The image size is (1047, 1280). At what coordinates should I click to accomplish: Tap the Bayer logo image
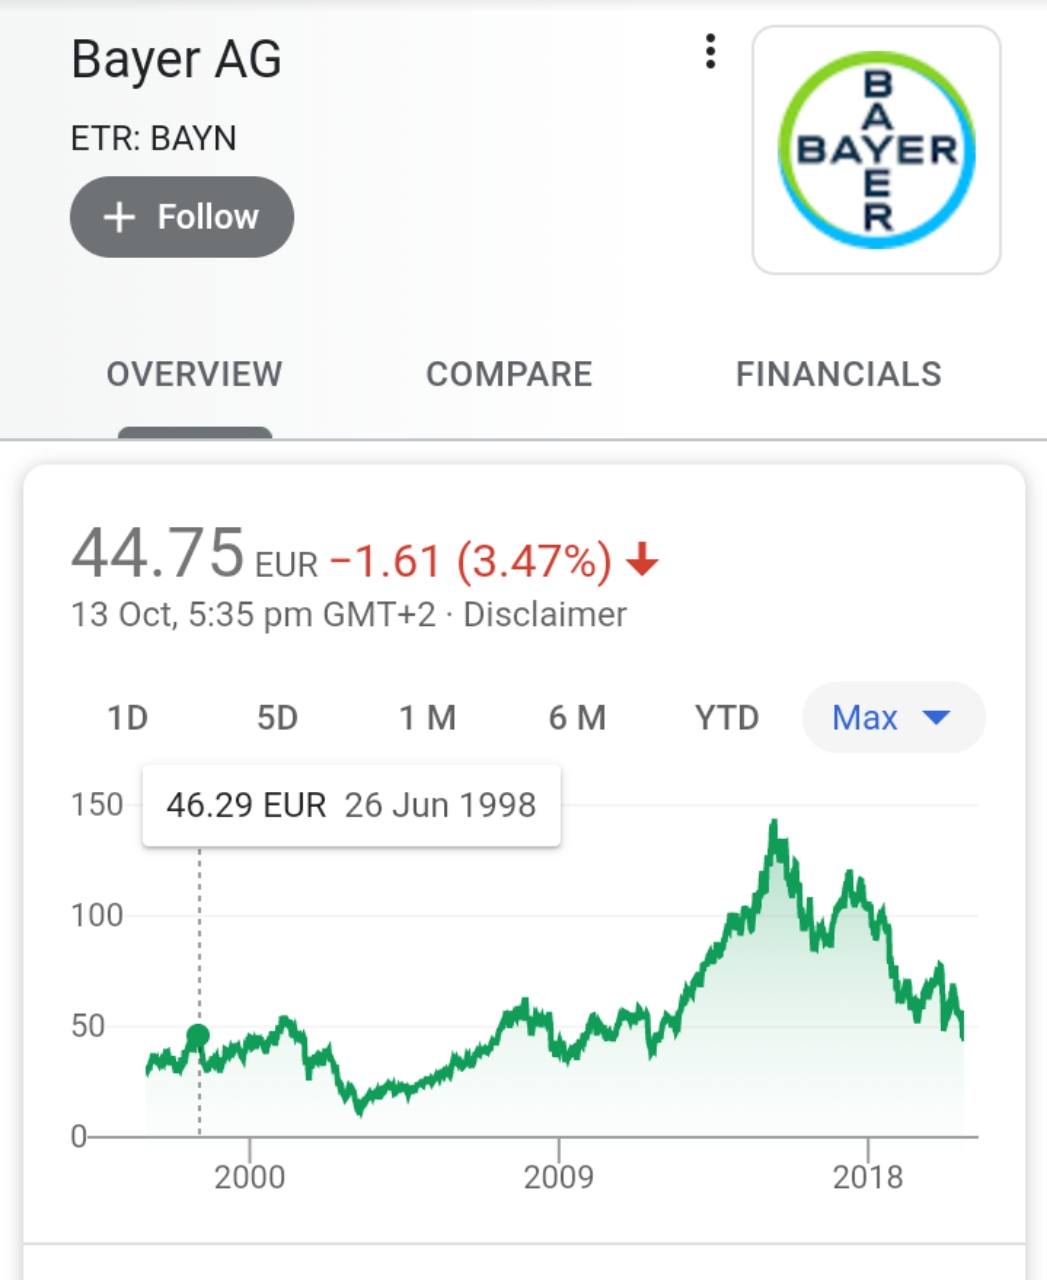point(876,150)
